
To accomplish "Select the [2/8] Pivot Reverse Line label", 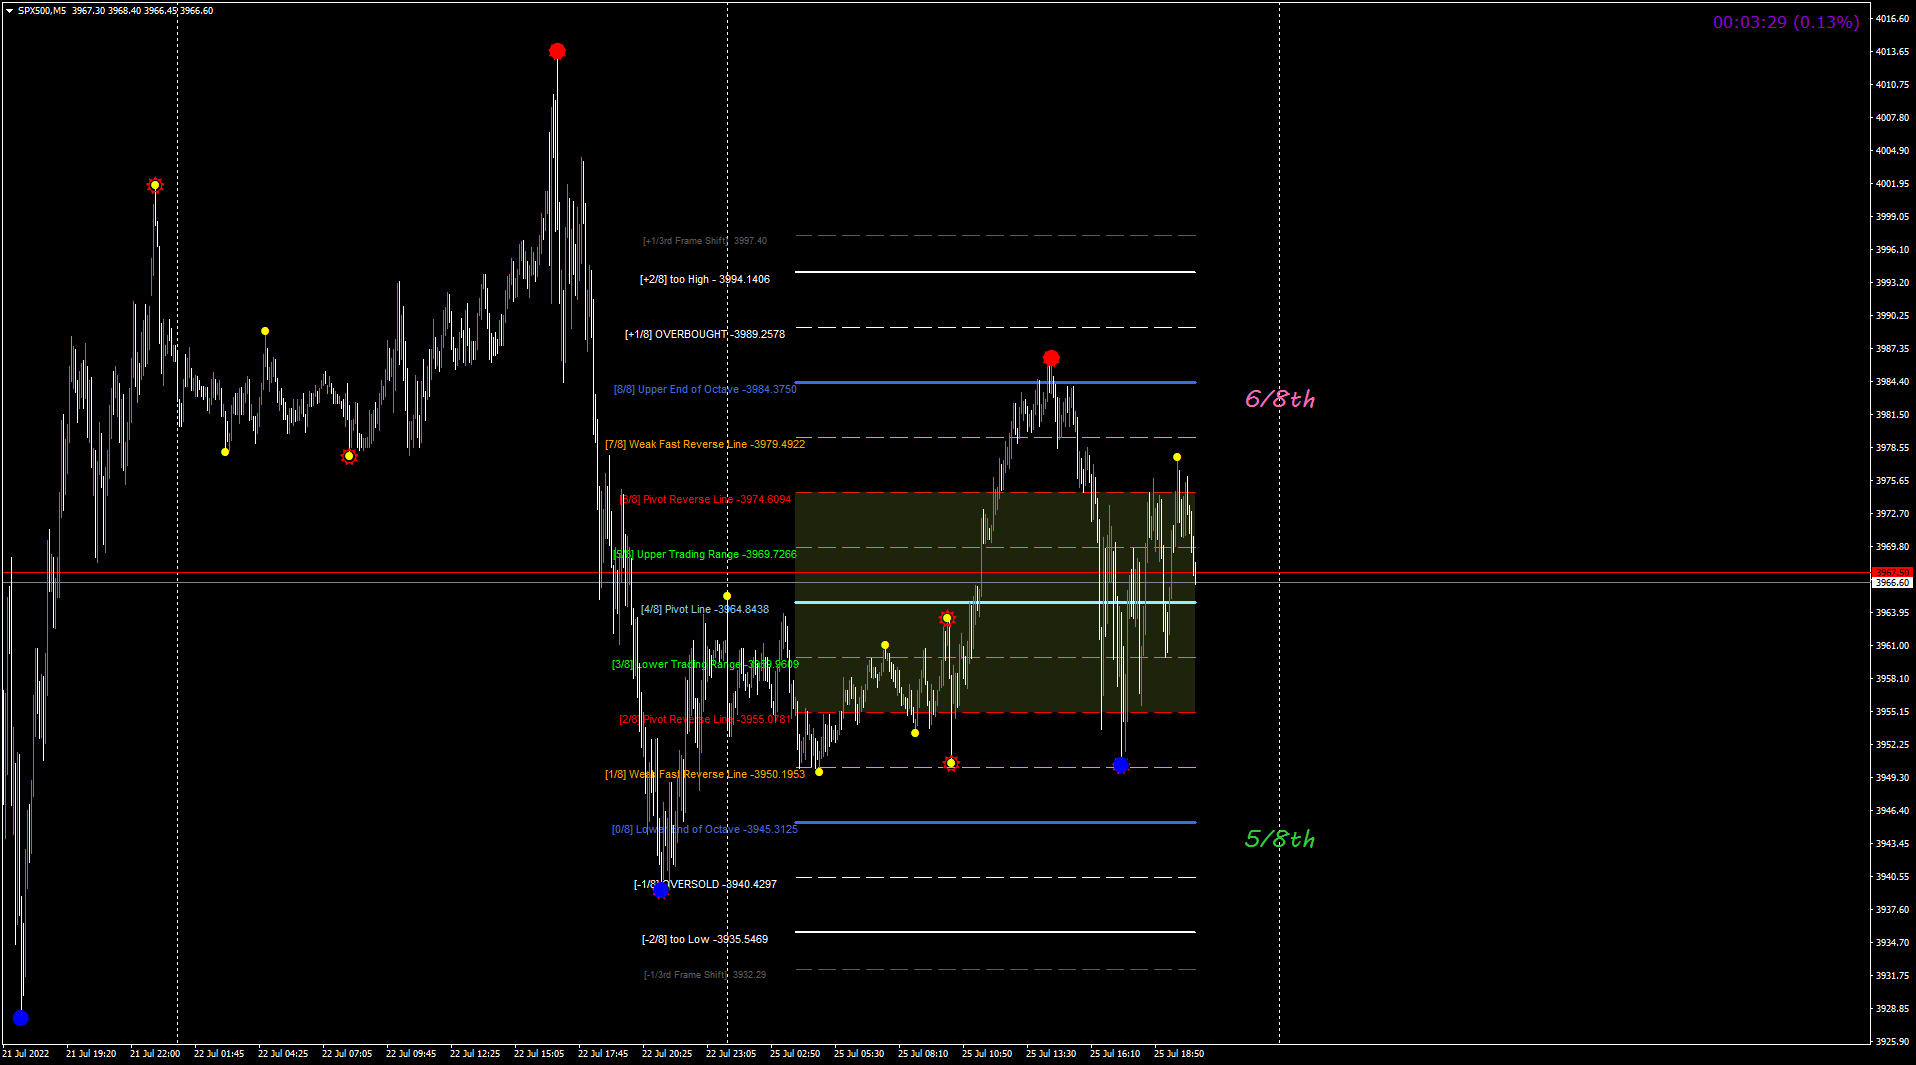I will coord(705,720).
